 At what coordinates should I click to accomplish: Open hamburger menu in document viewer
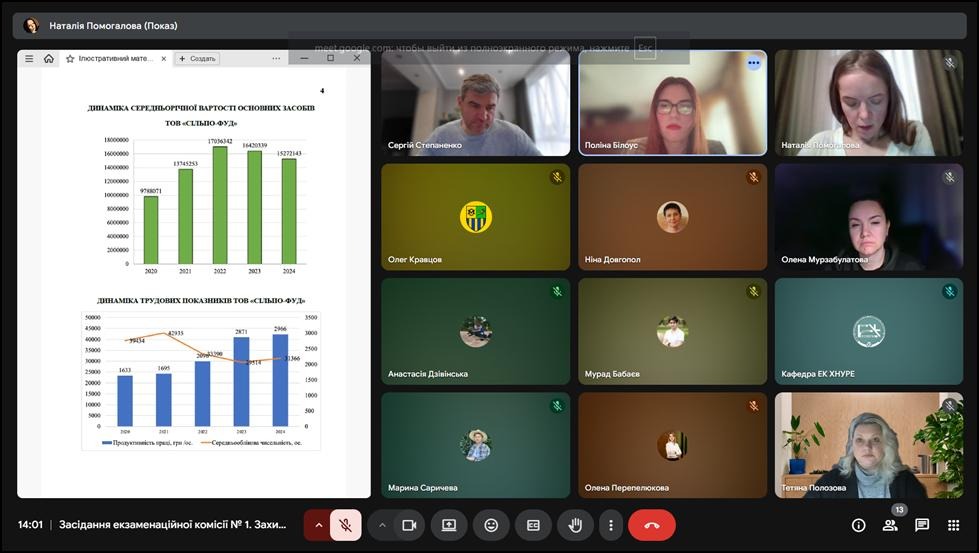(29, 59)
